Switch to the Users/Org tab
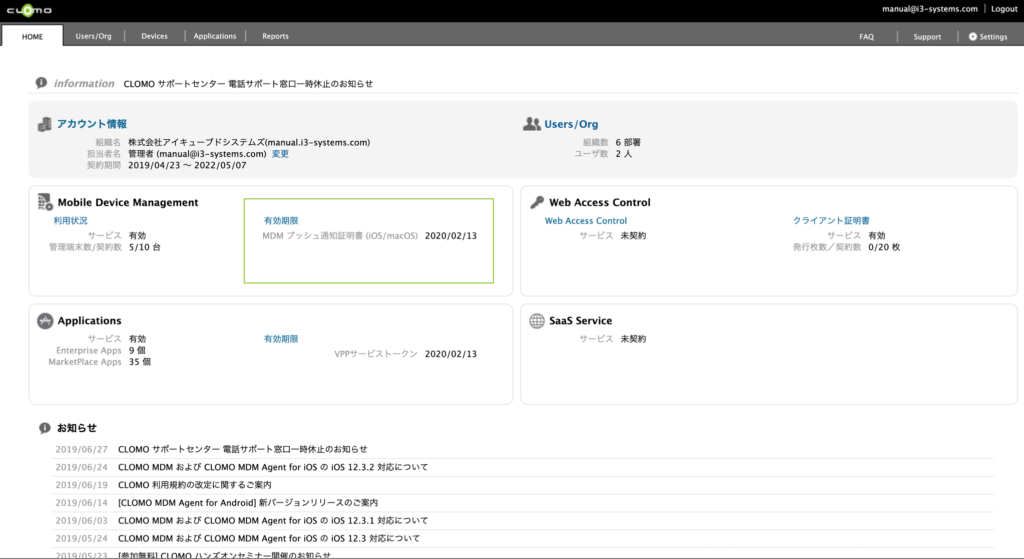Viewport: 1024px width, 559px height. [x=93, y=36]
